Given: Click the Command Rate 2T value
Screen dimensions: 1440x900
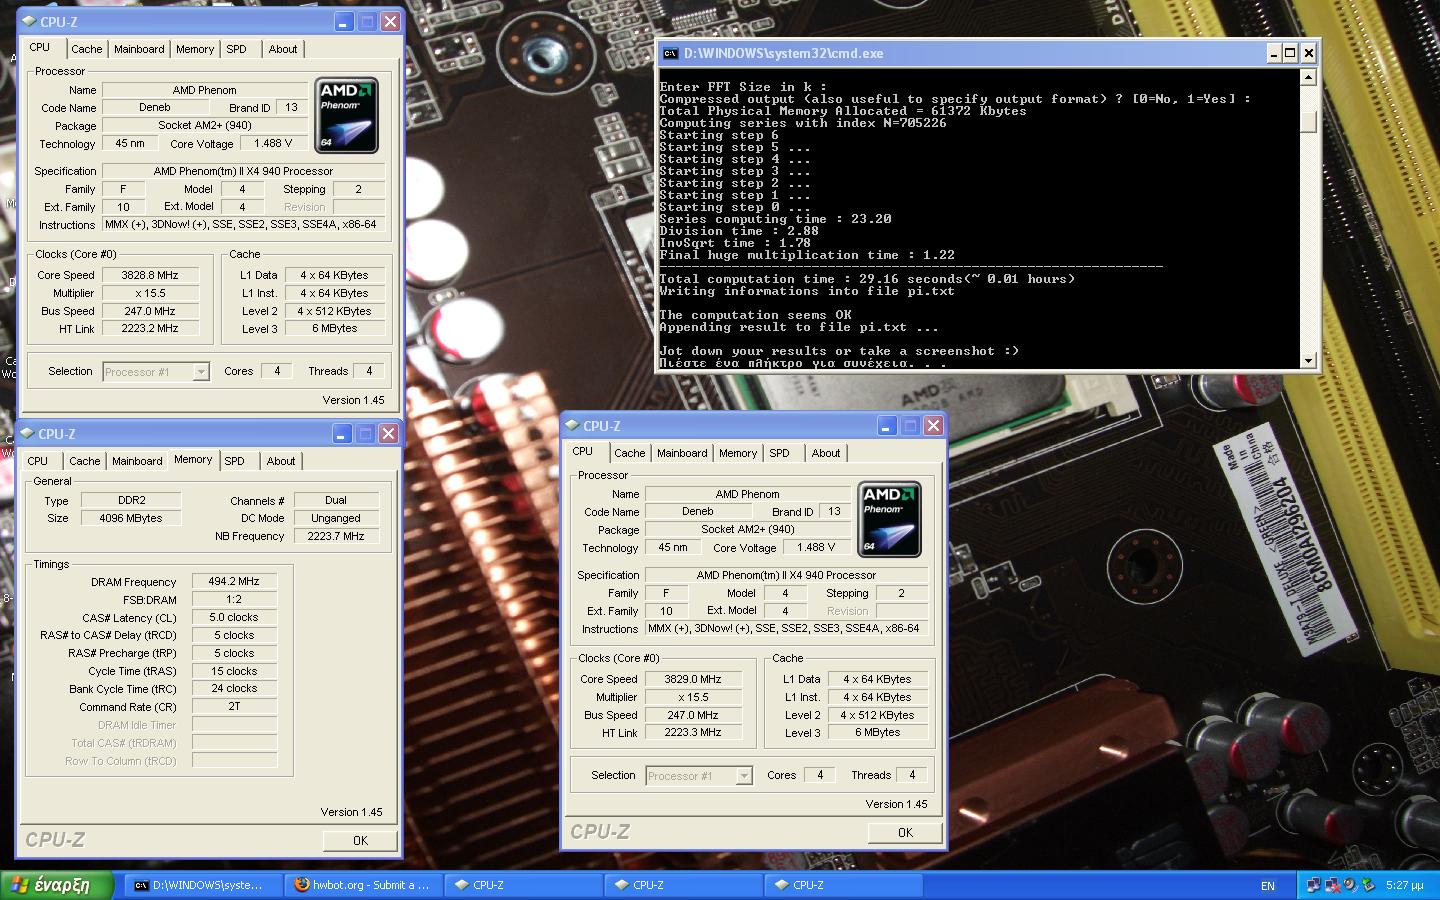Looking at the screenshot, I should [234, 706].
